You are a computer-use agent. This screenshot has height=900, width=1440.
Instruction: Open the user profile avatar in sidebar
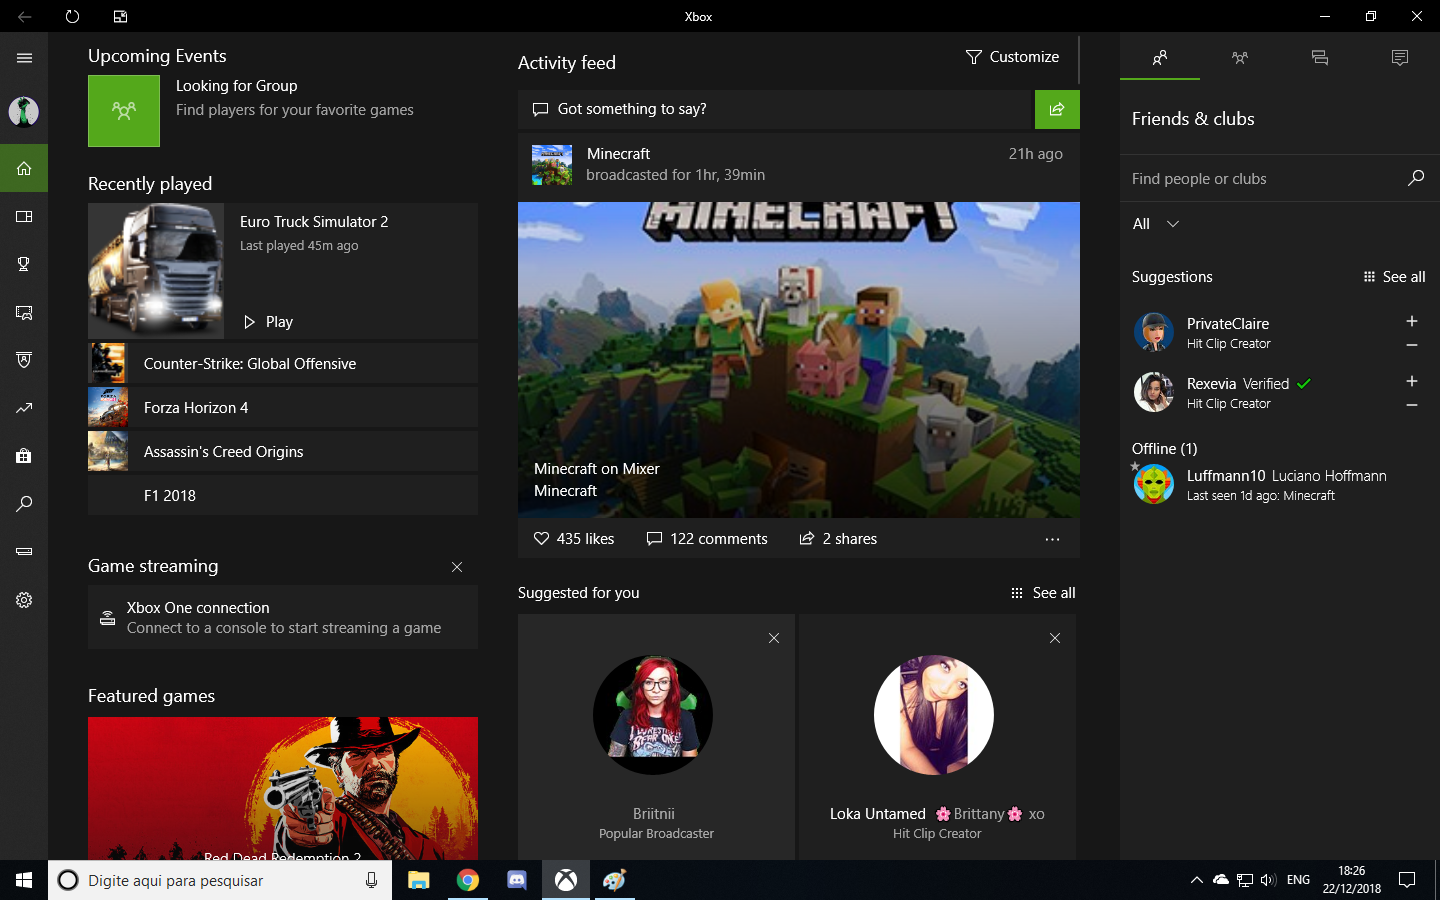pos(24,112)
